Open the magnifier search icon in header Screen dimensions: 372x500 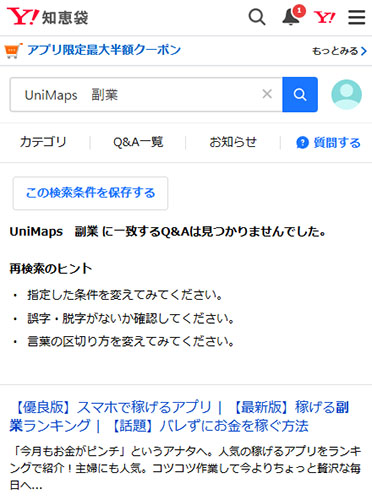pyautogui.click(x=257, y=17)
